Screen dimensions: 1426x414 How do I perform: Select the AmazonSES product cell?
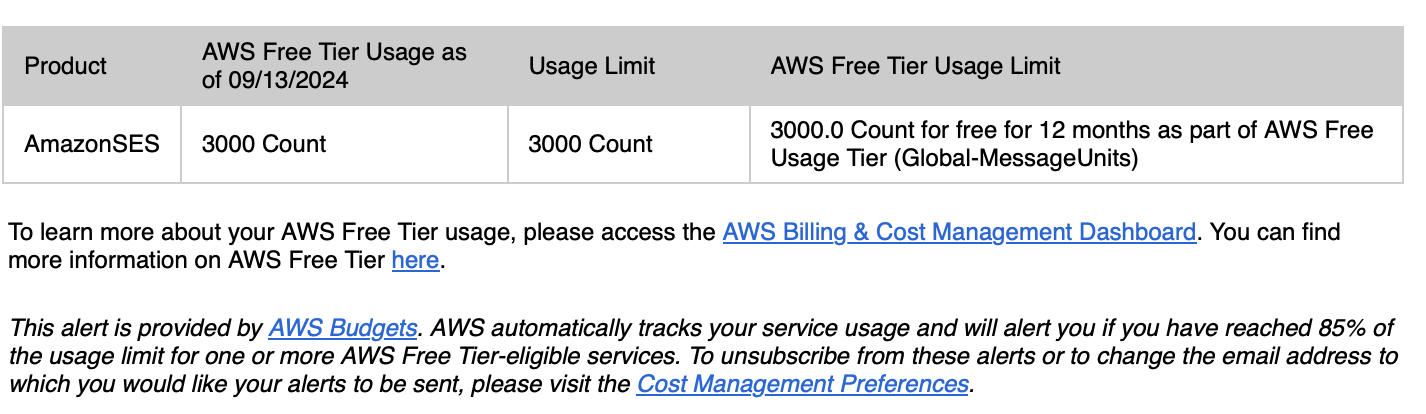click(x=92, y=144)
